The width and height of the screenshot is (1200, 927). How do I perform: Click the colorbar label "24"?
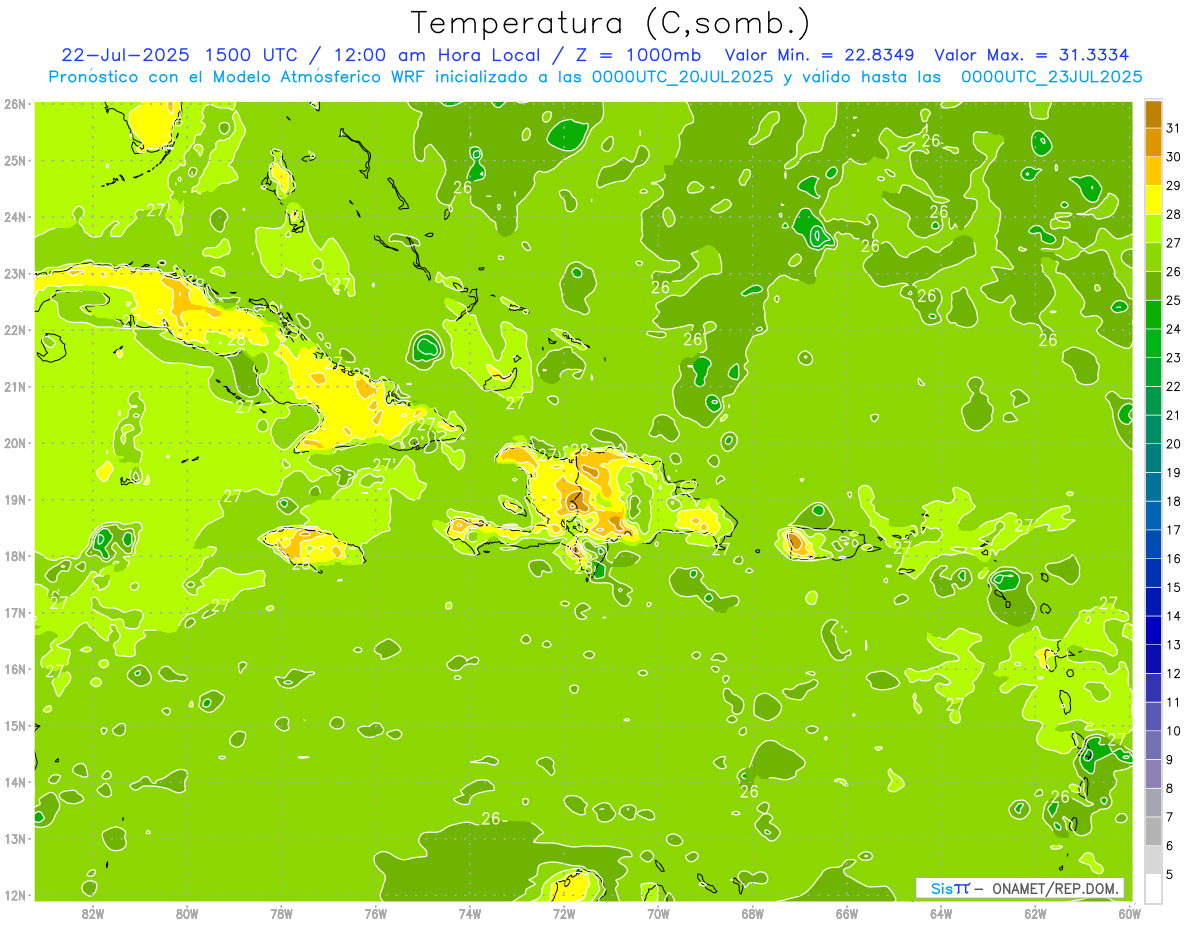pyautogui.click(x=1173, y=329)
